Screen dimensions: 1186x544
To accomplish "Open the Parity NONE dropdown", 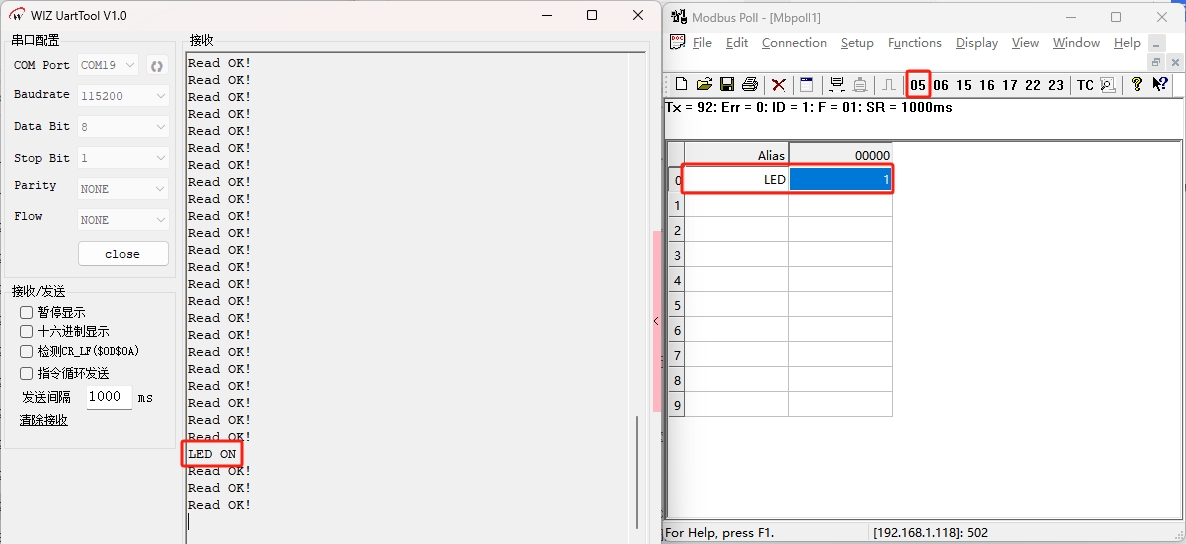I will 123,189.
